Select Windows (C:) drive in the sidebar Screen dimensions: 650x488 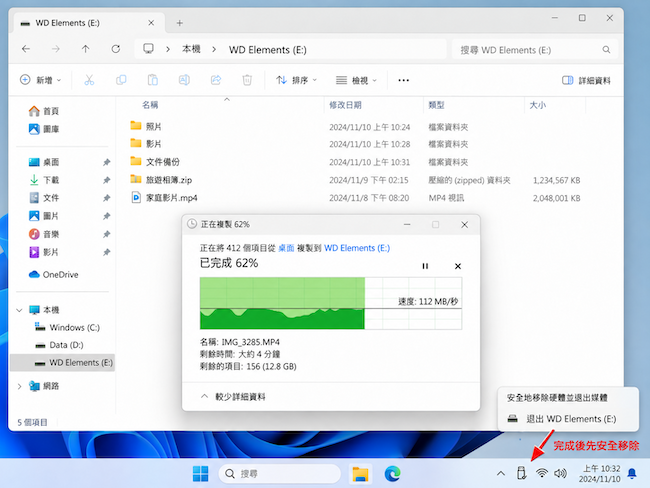68,328
